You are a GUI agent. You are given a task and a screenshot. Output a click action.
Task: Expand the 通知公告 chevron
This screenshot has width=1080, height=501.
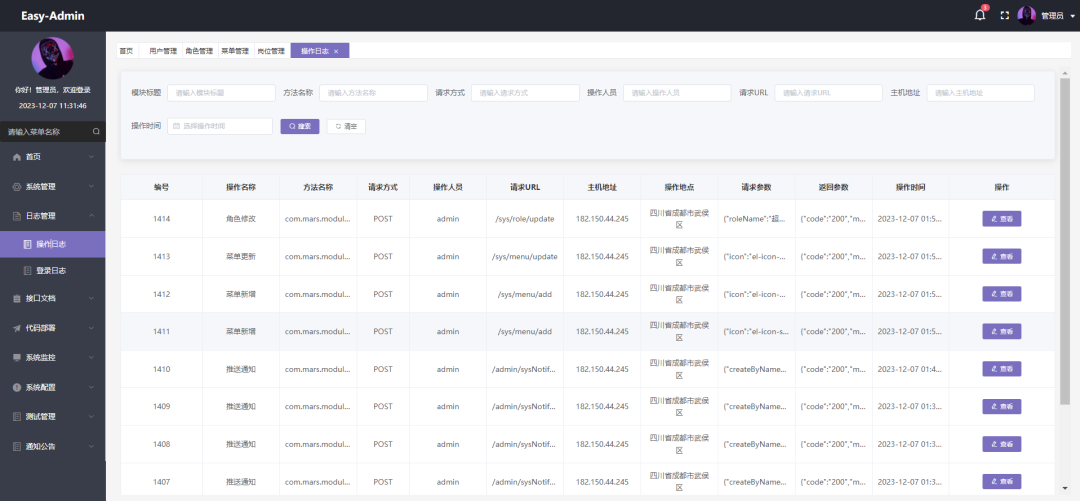coord(92,447)
